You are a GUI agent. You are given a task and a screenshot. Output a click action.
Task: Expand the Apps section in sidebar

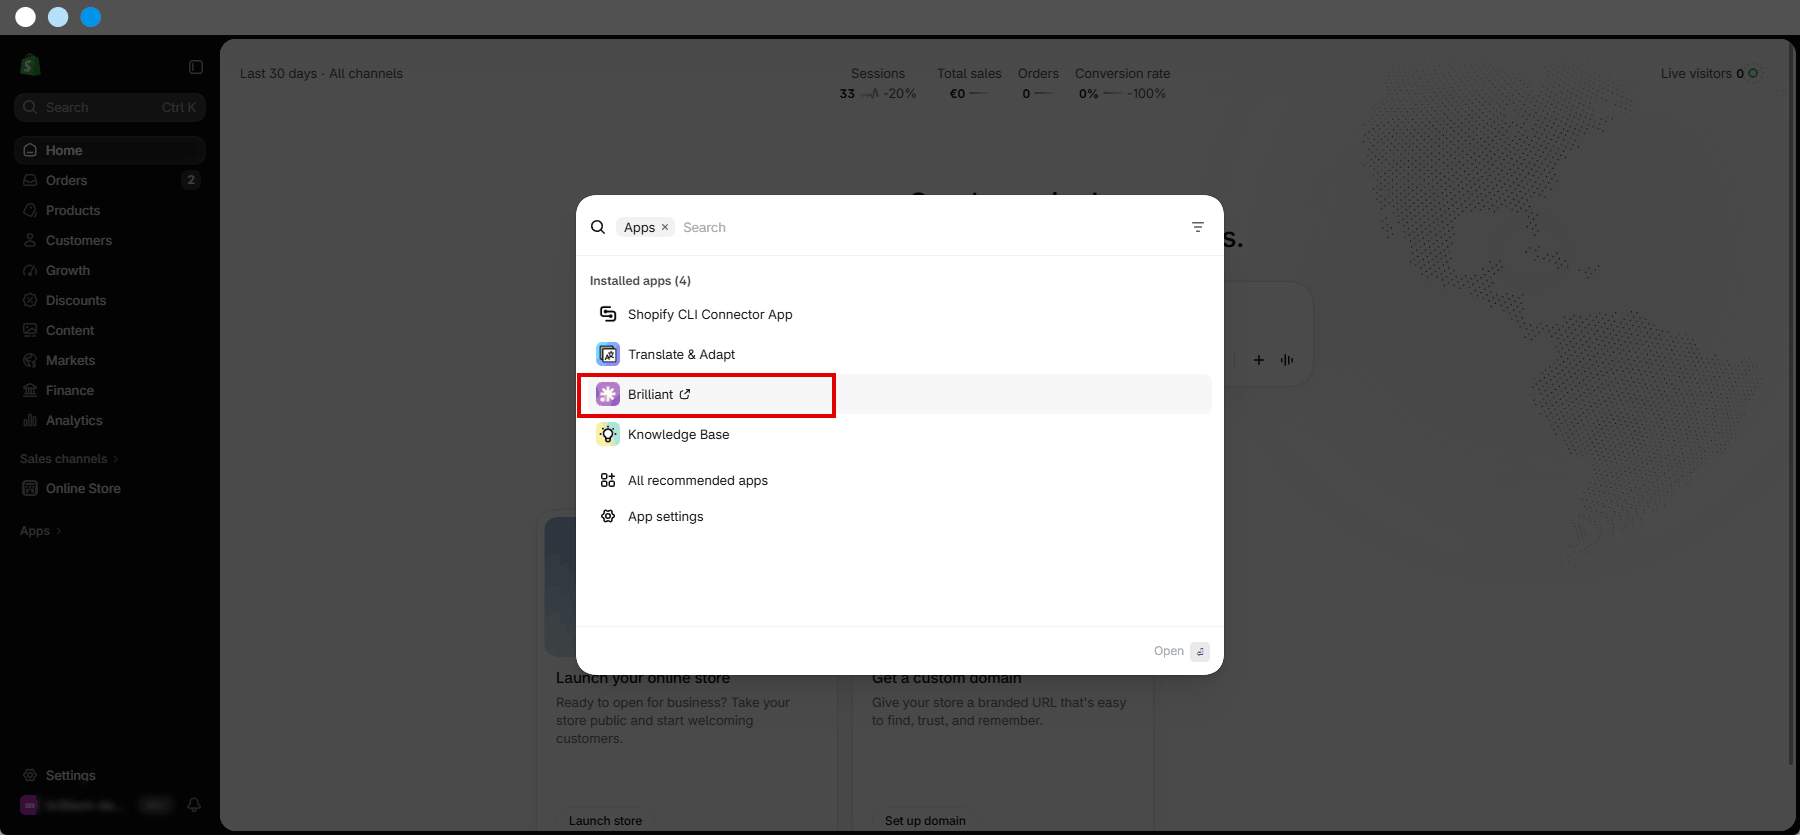coord(41,531)
